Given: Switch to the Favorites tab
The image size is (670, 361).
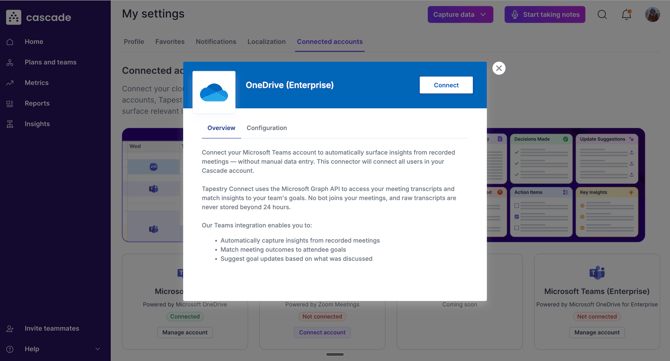Looking at the screenshot, I should point(170,42).
